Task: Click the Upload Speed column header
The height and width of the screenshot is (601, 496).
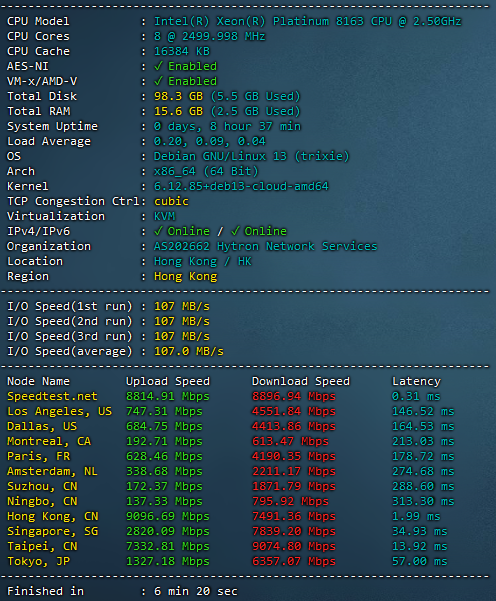Action: [x=168, y=381]
